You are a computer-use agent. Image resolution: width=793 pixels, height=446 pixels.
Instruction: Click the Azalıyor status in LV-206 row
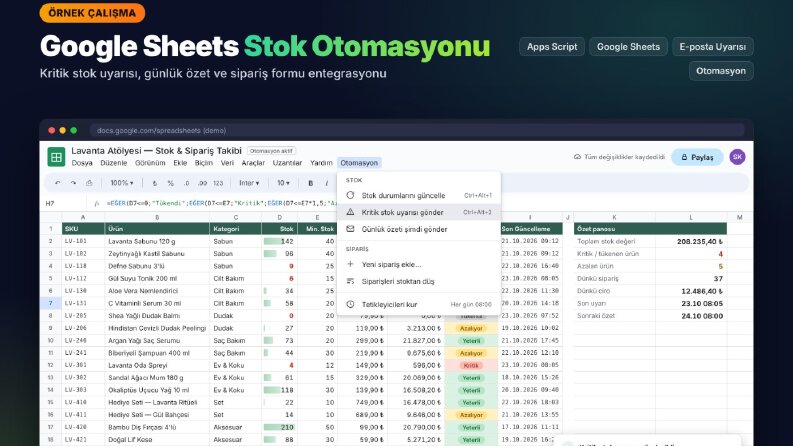tap(471, 328)
